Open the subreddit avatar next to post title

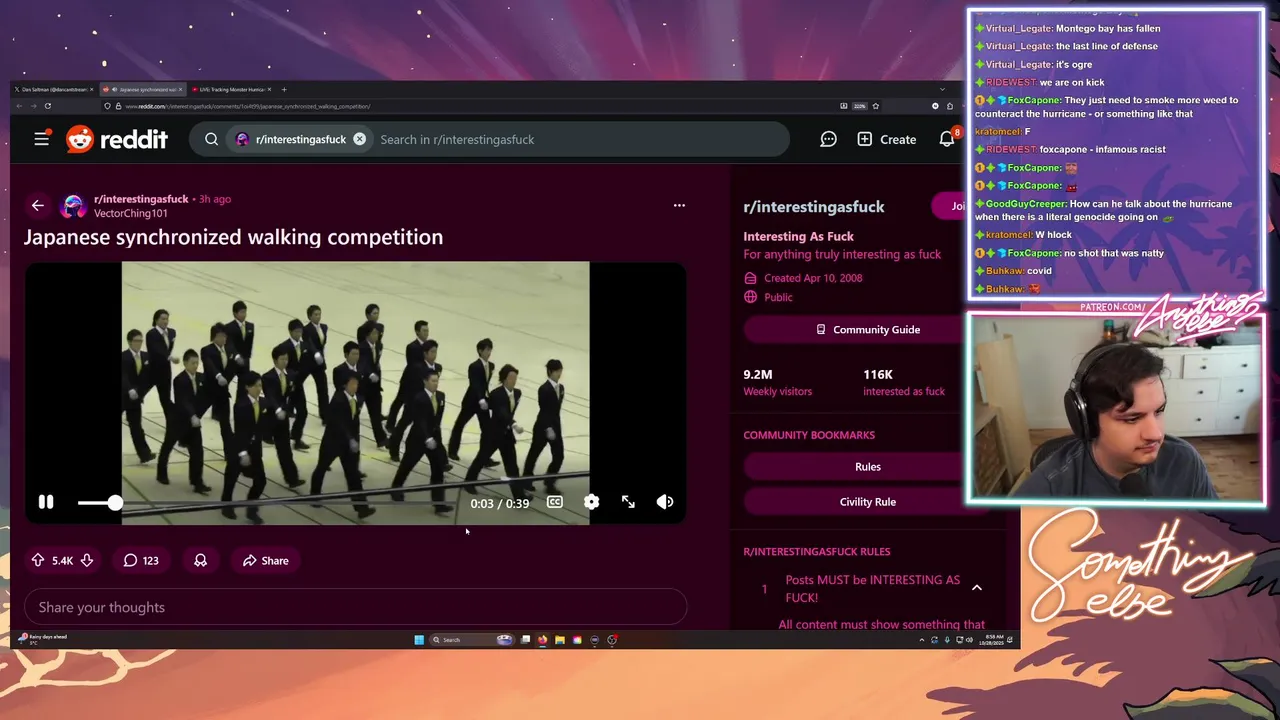pos(73,206)
